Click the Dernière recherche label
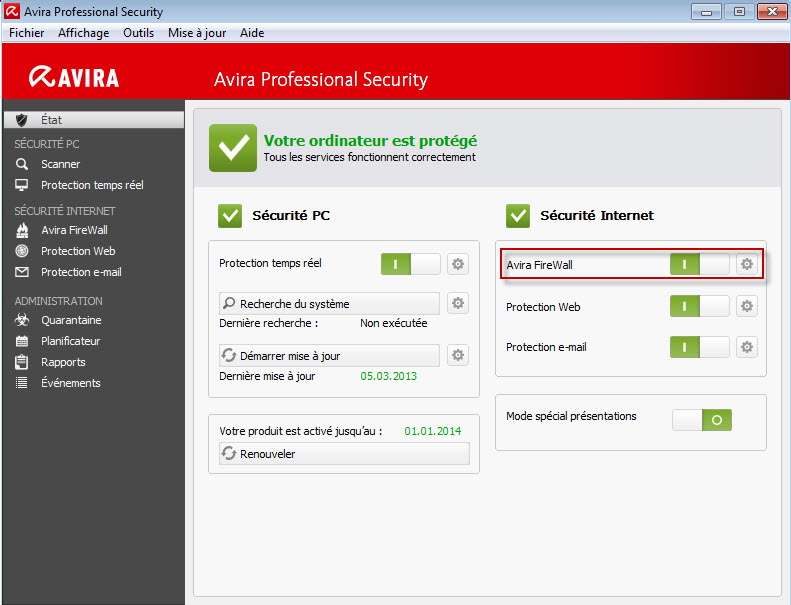The width and height of the screenshot is (791, 605). pos(268,323)
